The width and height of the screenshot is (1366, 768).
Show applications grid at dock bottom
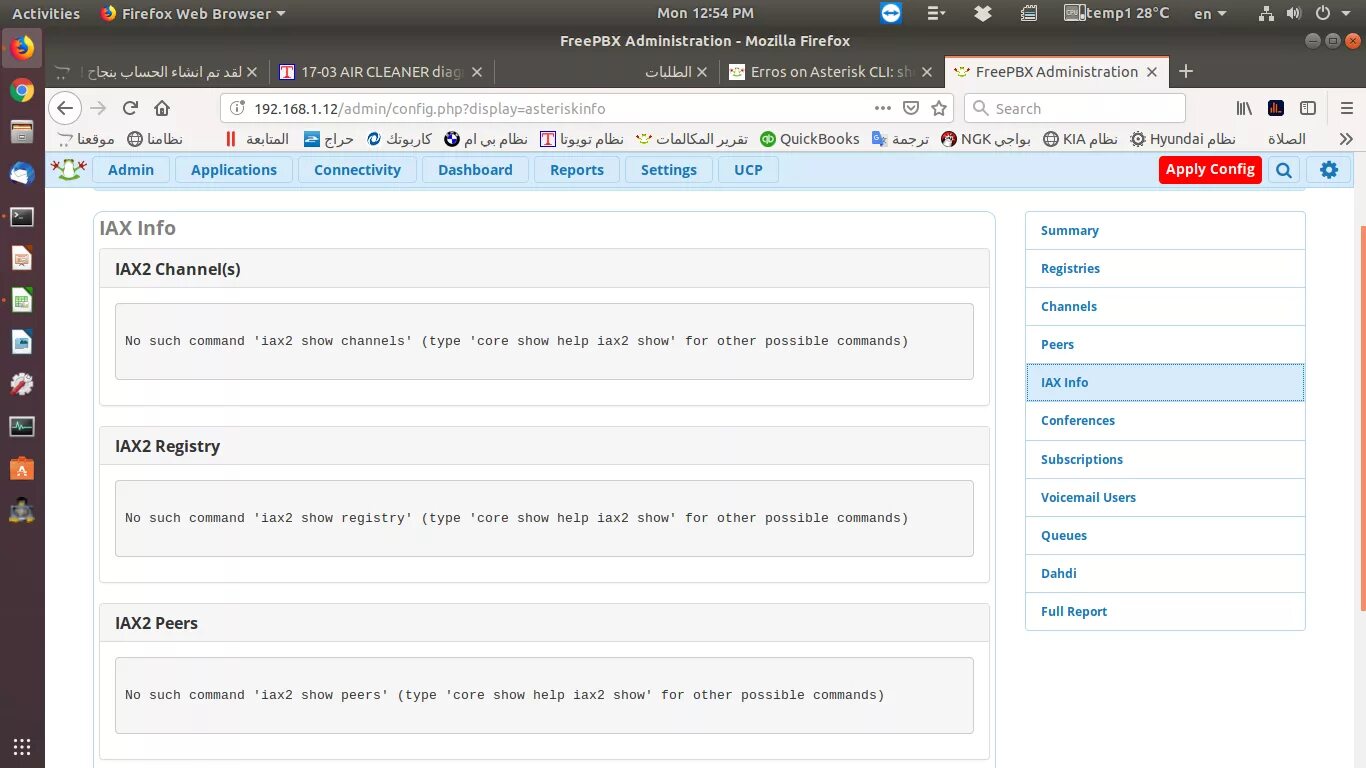click(22, 746)
